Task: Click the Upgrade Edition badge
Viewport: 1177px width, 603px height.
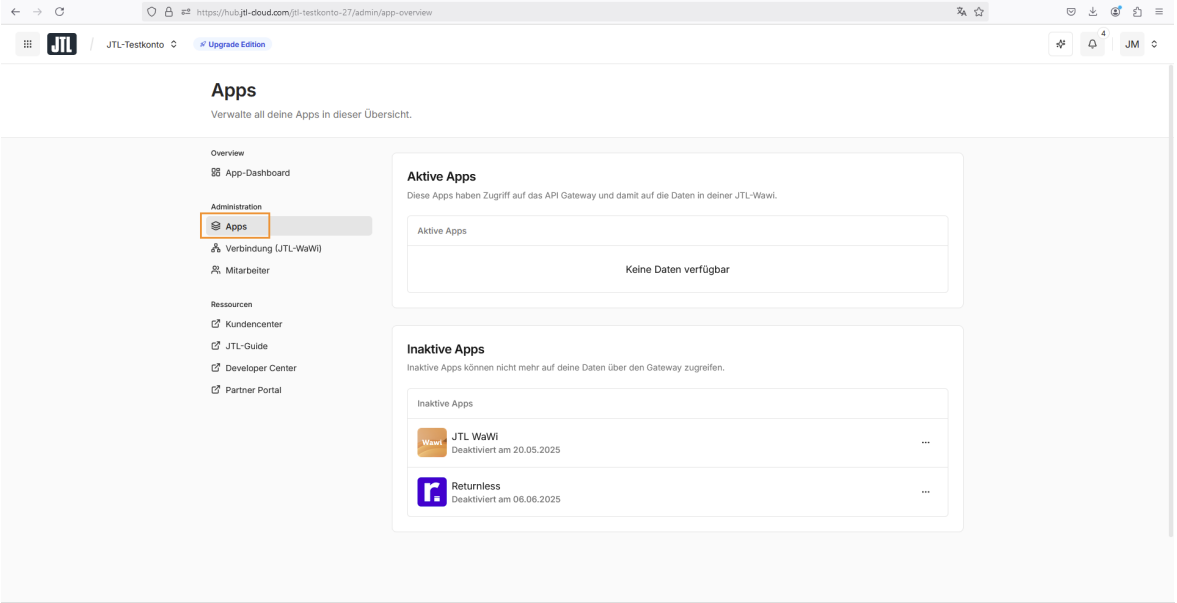Action: click(x=233, y=44)
